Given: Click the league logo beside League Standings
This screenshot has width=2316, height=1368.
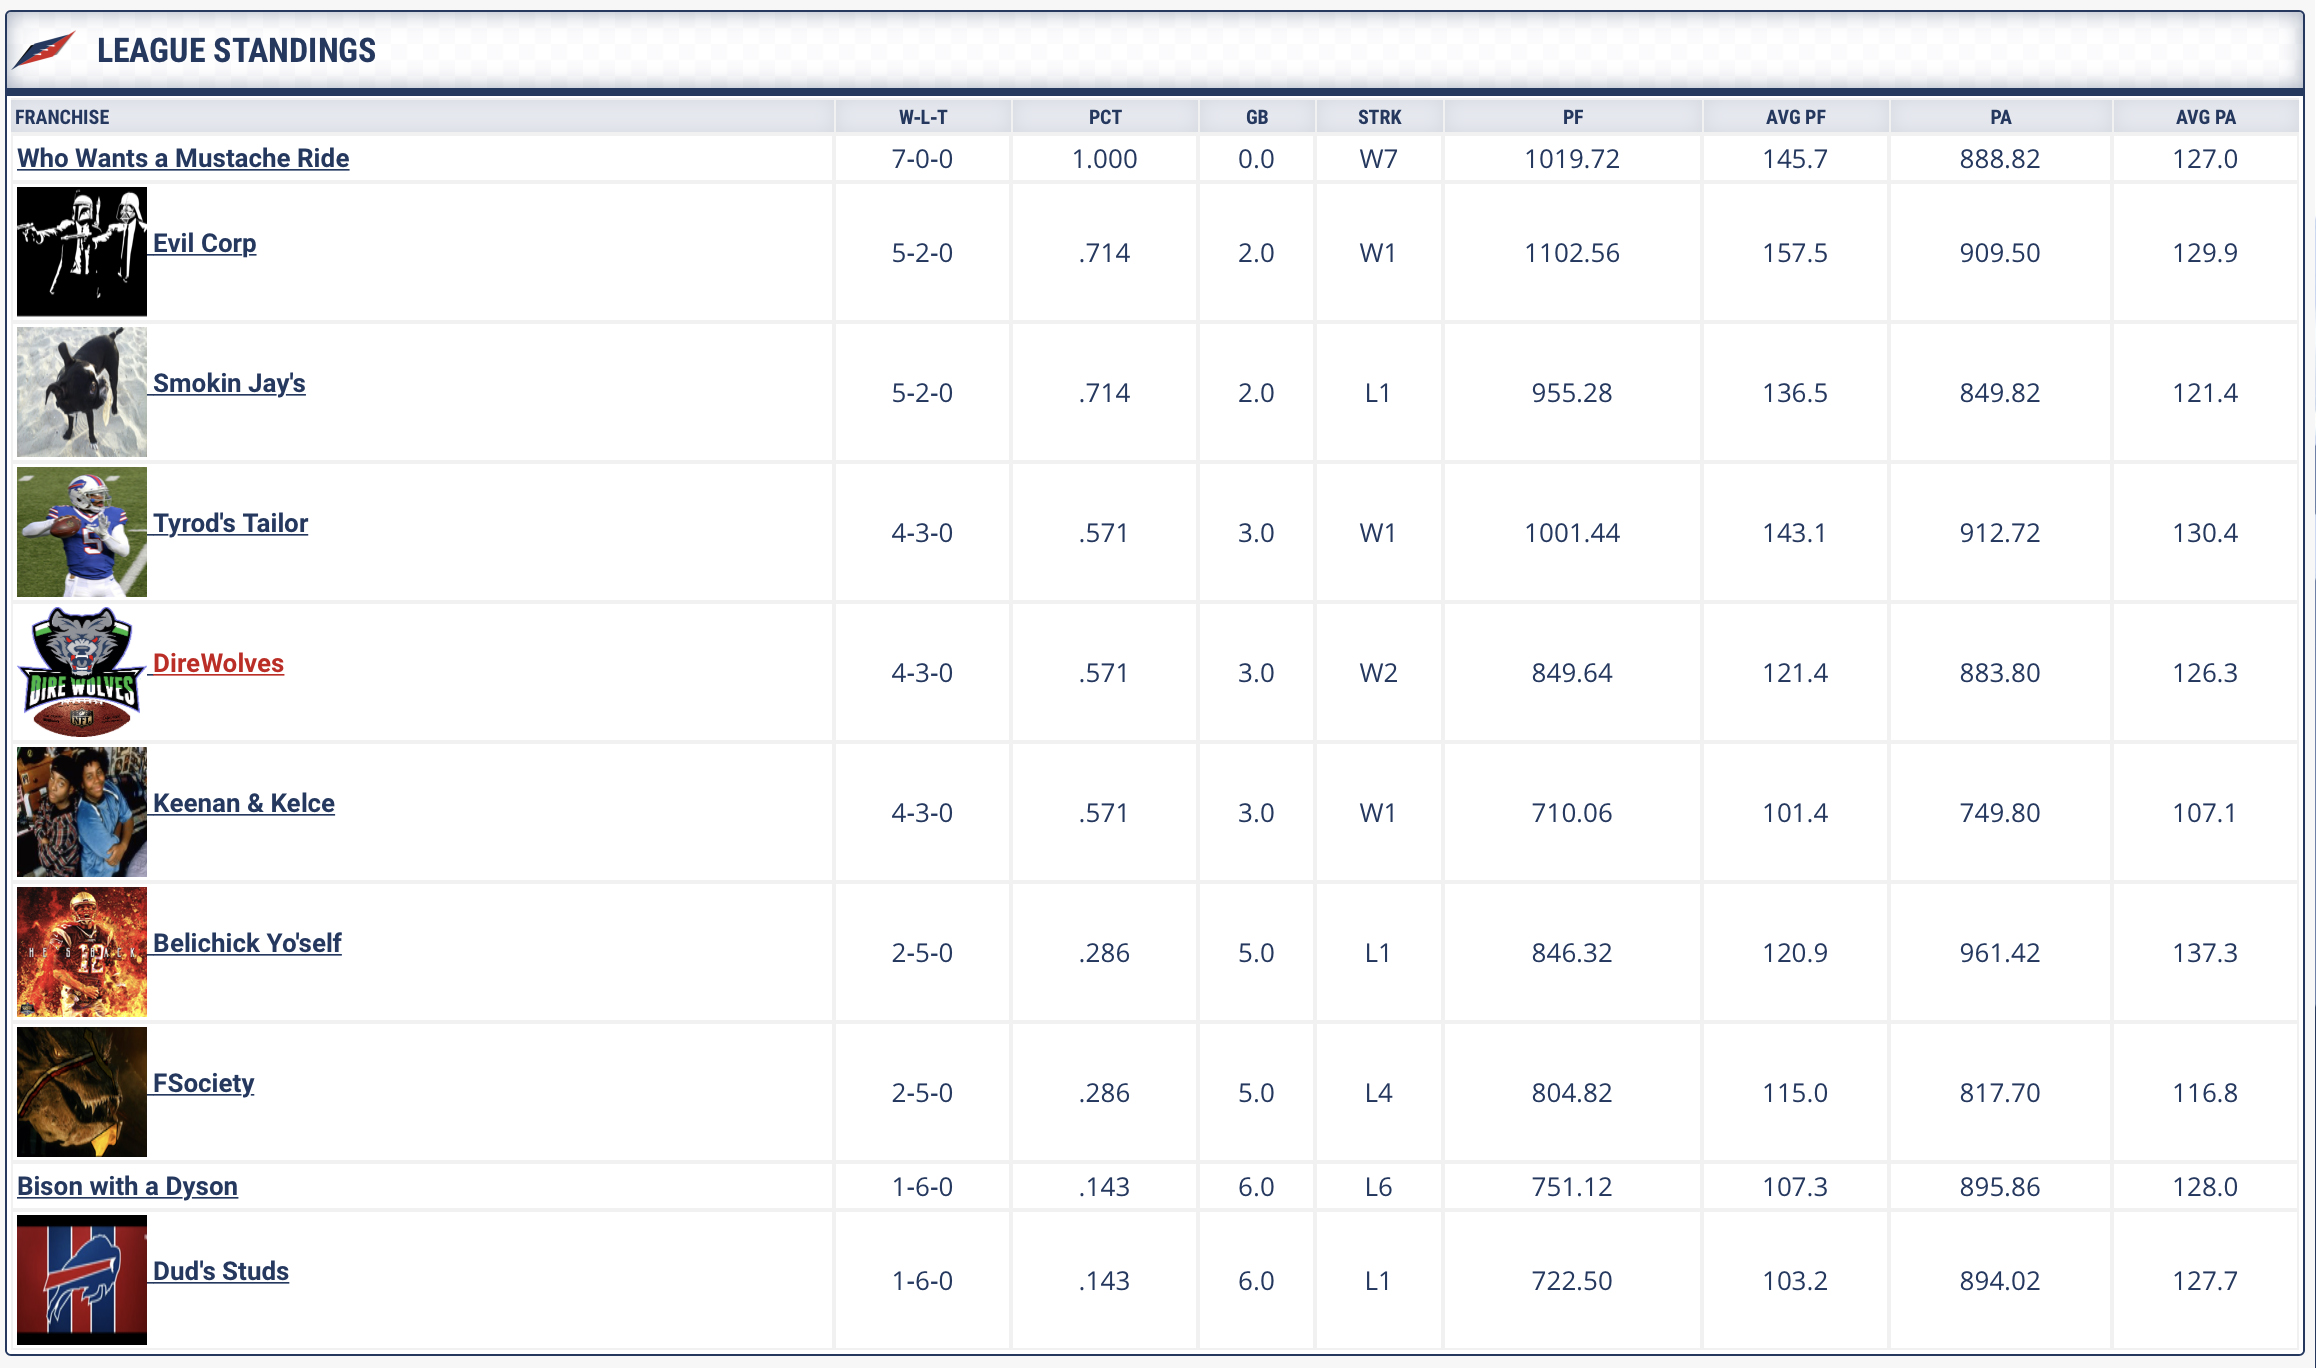Looking at the screenshot, I should (45, 49).
